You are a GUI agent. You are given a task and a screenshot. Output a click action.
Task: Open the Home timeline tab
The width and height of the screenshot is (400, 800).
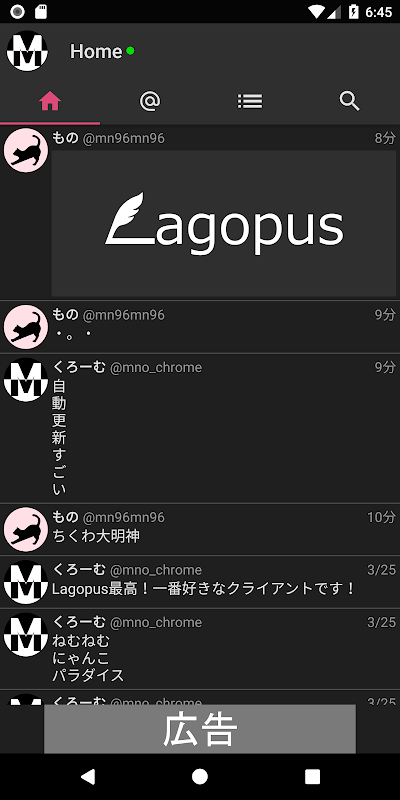pos(50,102)
